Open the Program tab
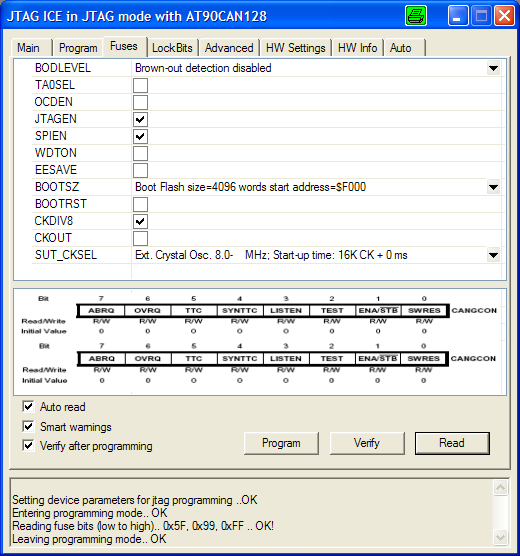 coord(78,48)
